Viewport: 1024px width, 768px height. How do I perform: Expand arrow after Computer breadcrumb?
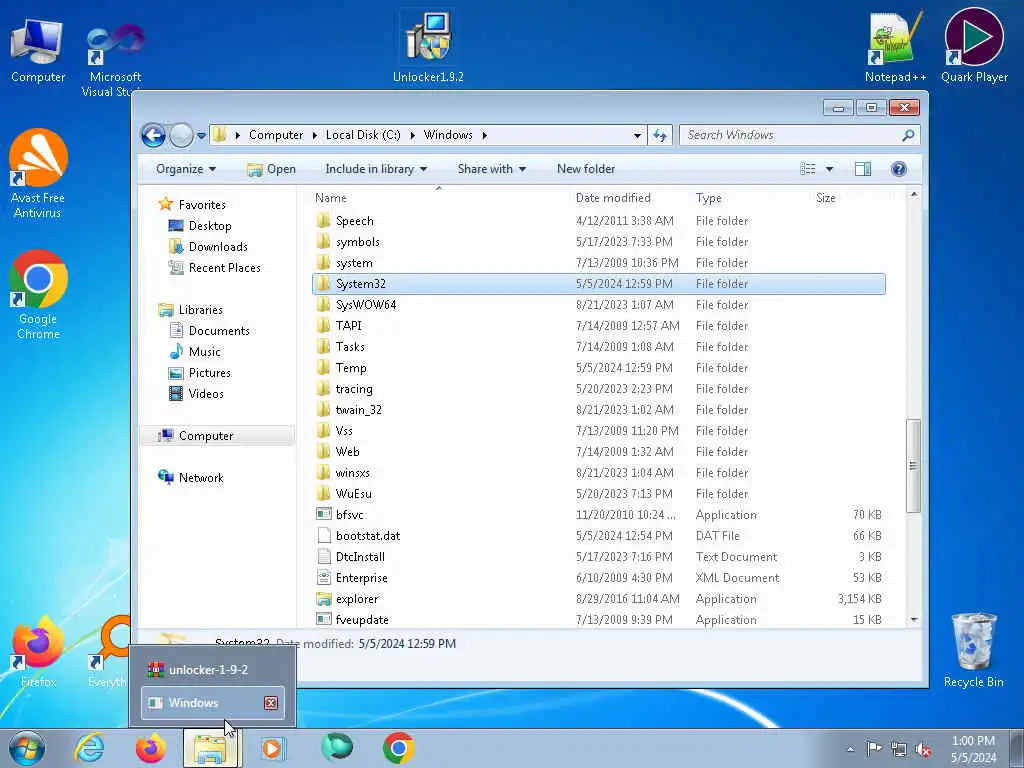tap(315, 135)
